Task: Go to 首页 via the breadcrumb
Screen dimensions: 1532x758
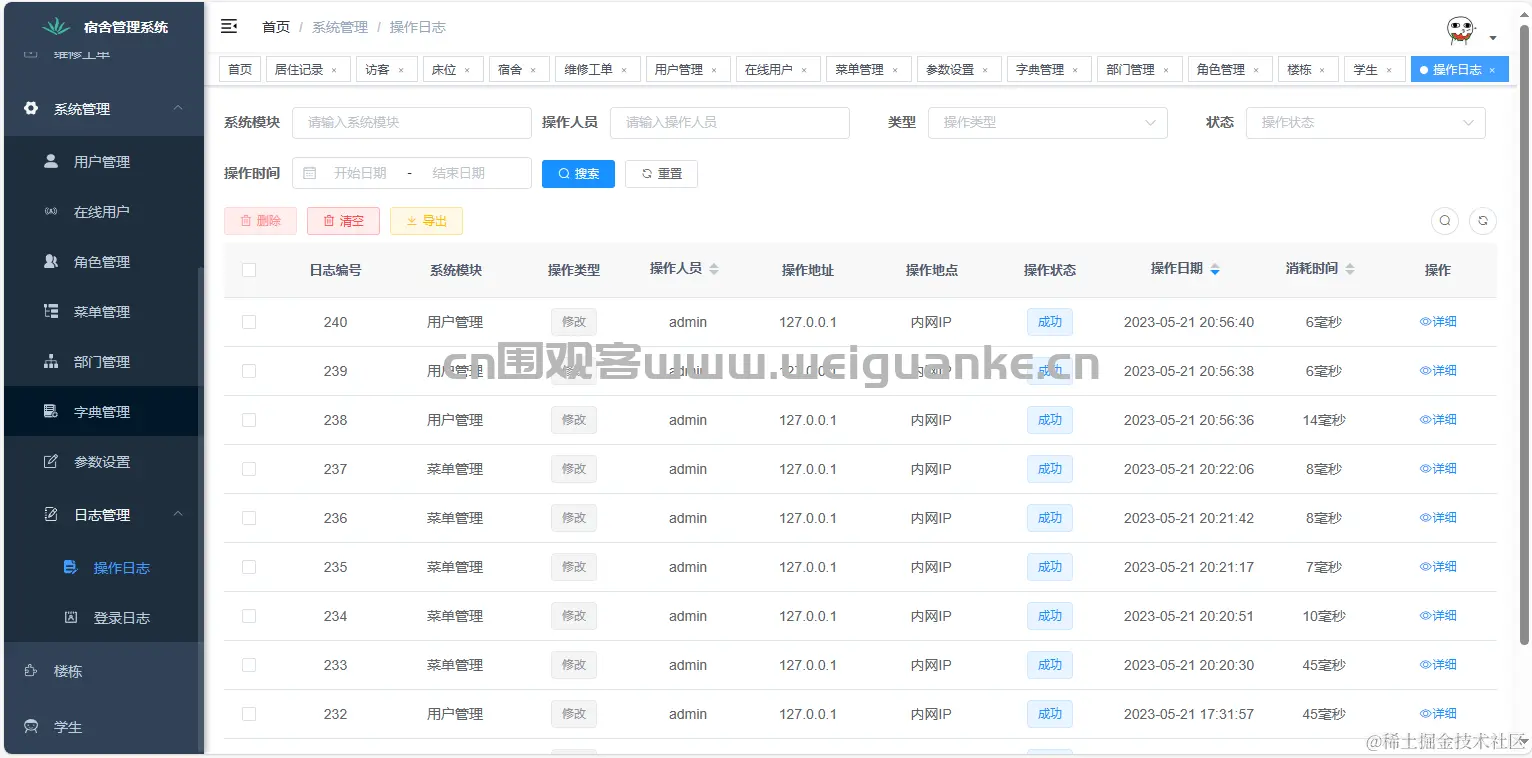Action: pos(276,27)
